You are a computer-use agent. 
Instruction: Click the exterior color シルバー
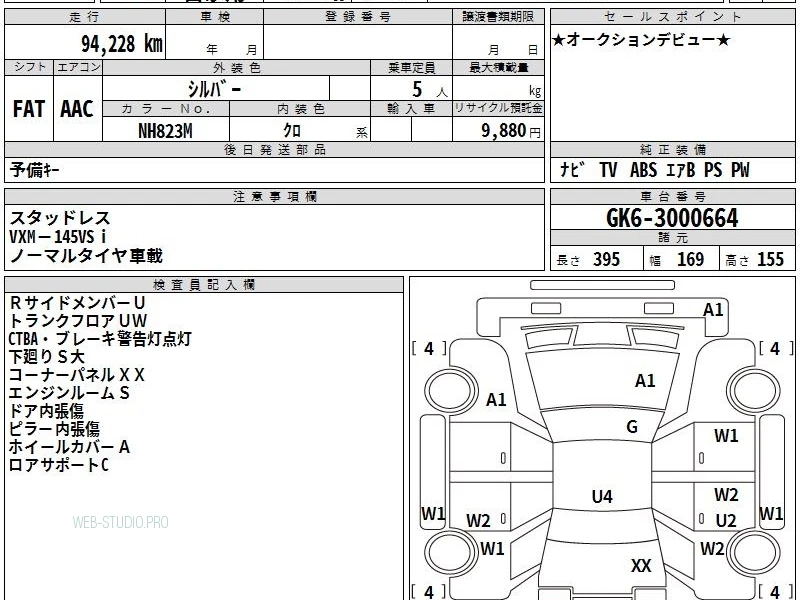coord(214,89)
